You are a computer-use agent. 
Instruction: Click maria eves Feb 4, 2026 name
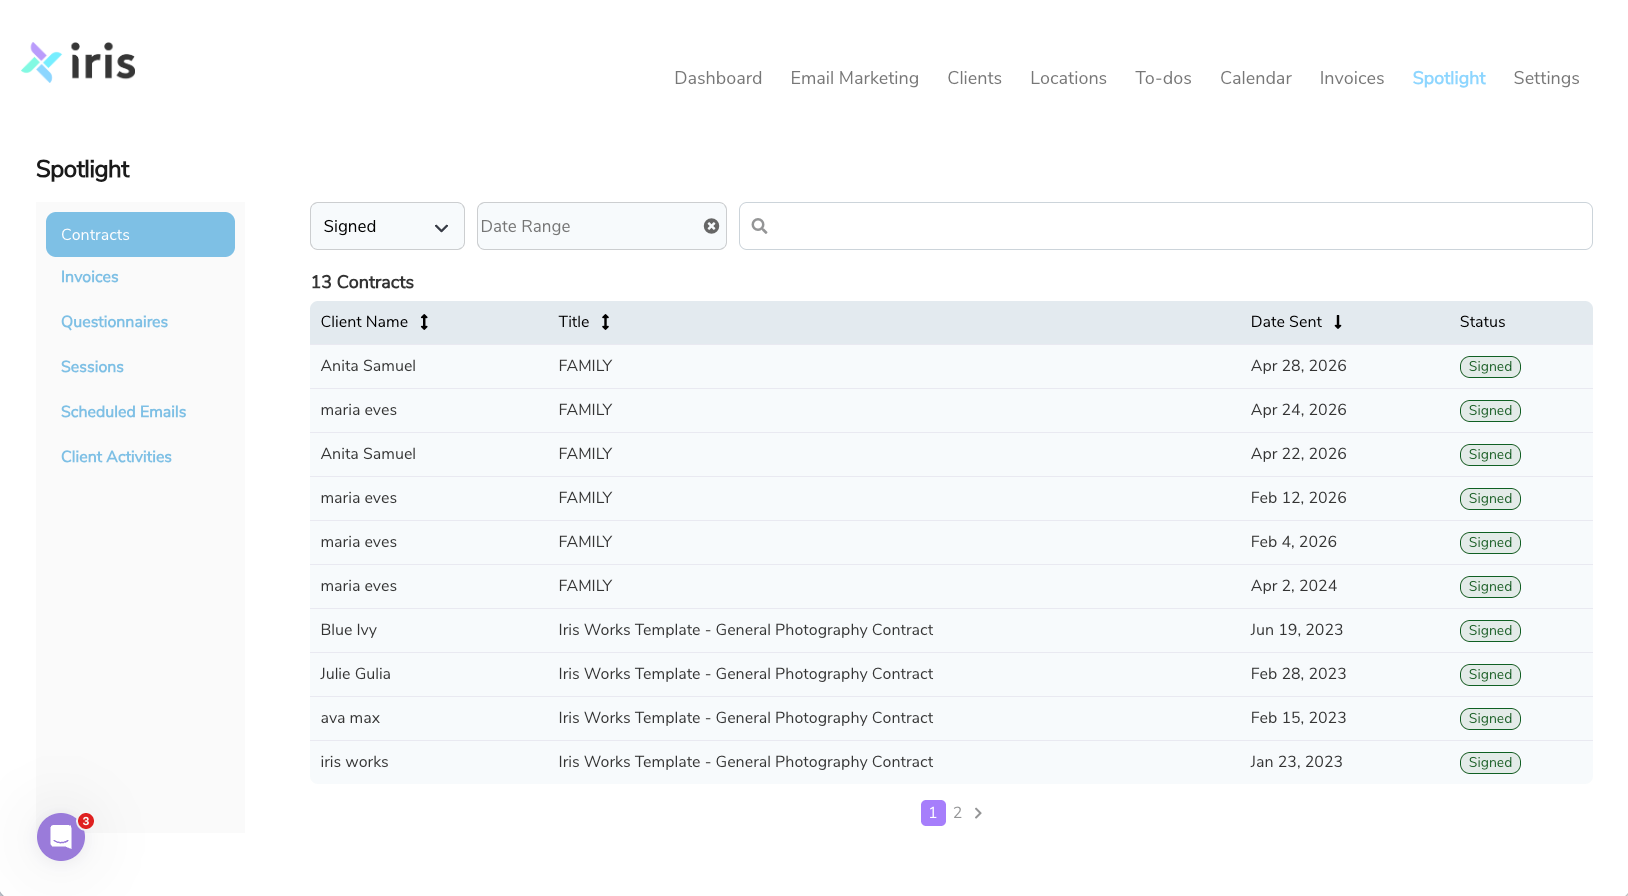[x=358, y=542]
